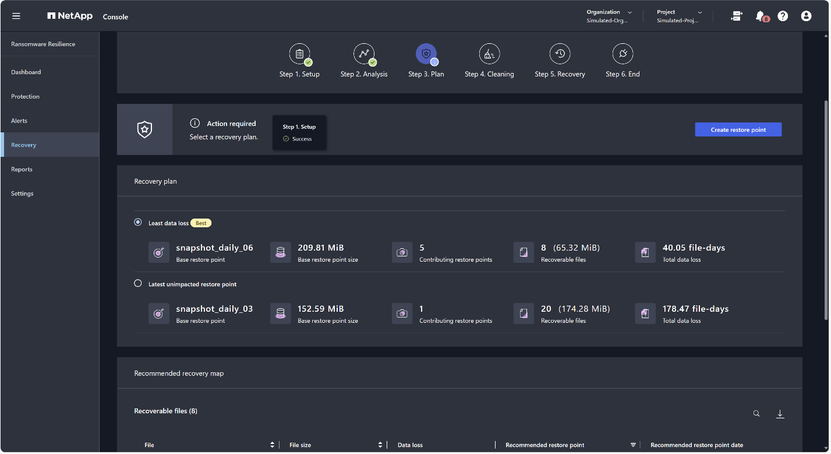Click the Step 2 Analysis icon

click(364, 54)
